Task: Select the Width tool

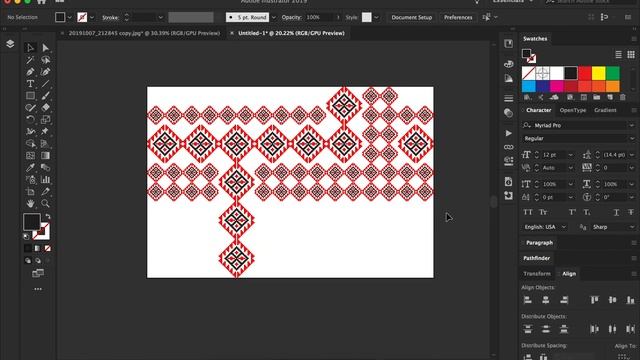Action: [30, 131]
